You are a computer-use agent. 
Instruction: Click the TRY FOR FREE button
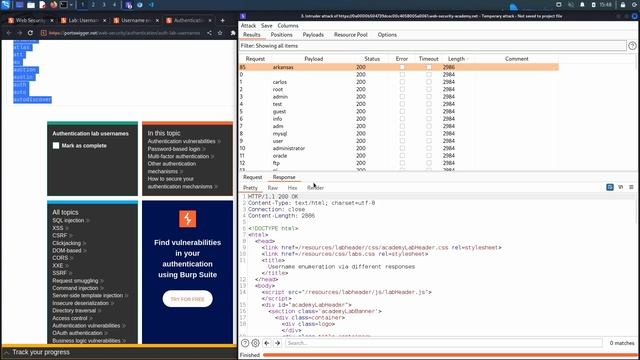click(187, 299)
